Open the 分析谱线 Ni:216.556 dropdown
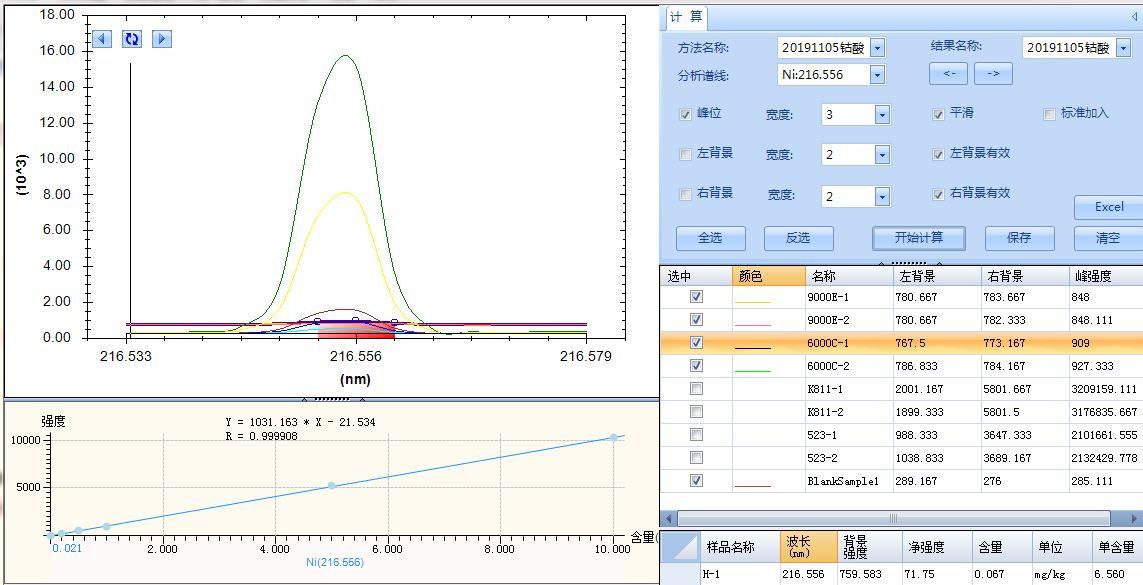 coord(877,75)
